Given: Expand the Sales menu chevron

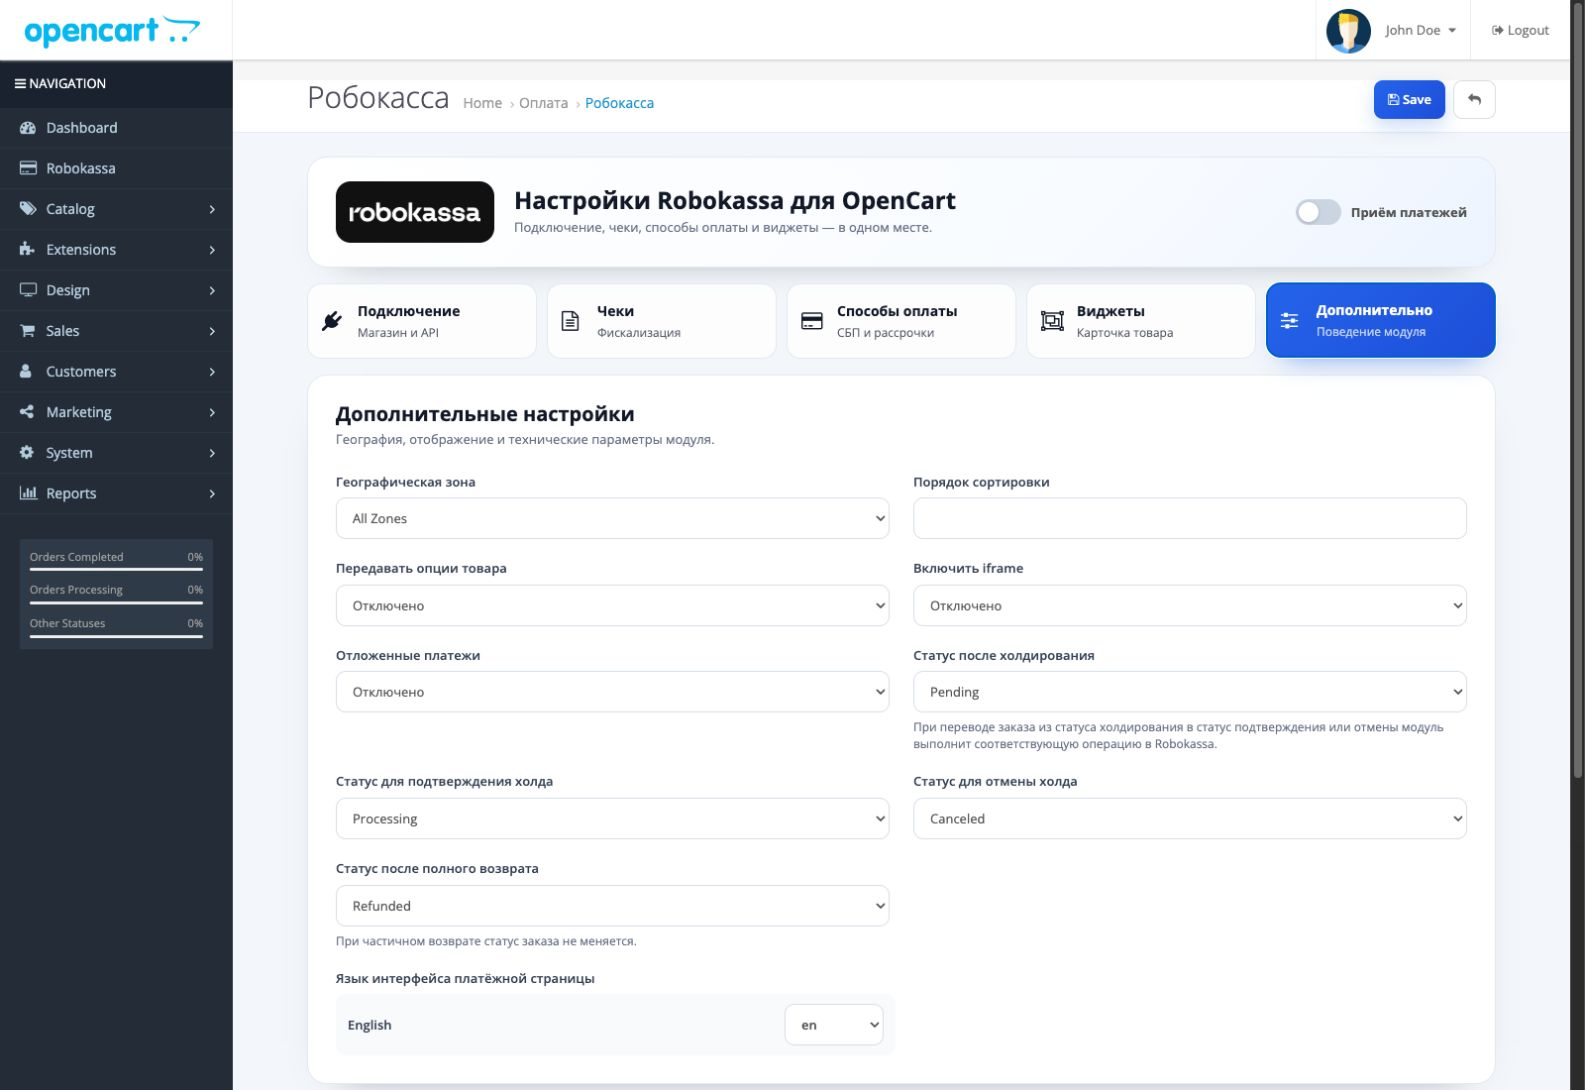Looking at the screenshot, I should pos(212,331).
